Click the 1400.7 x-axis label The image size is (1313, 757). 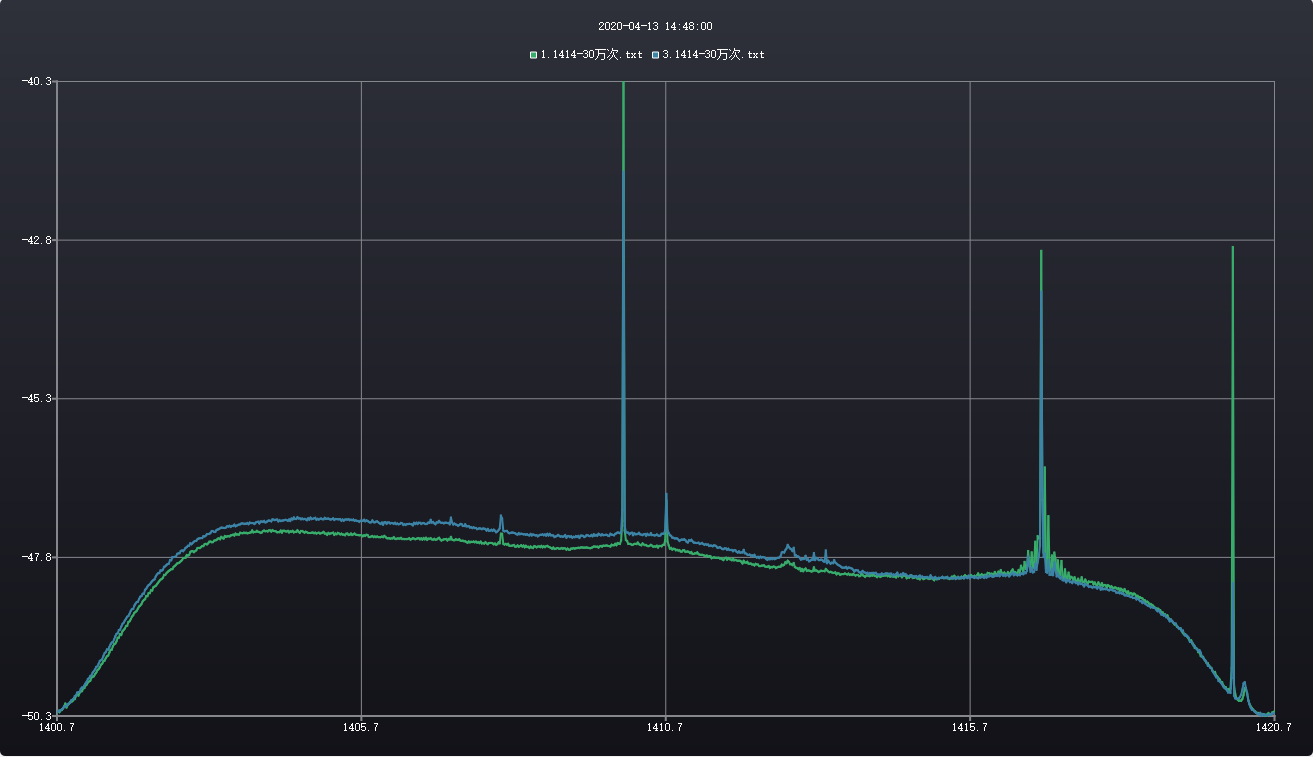click(x=55, y=728)
